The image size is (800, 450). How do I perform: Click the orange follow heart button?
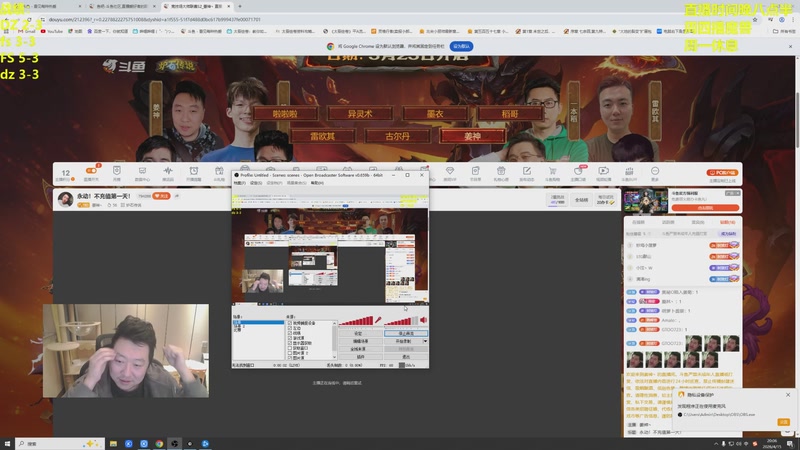point(161,196)
